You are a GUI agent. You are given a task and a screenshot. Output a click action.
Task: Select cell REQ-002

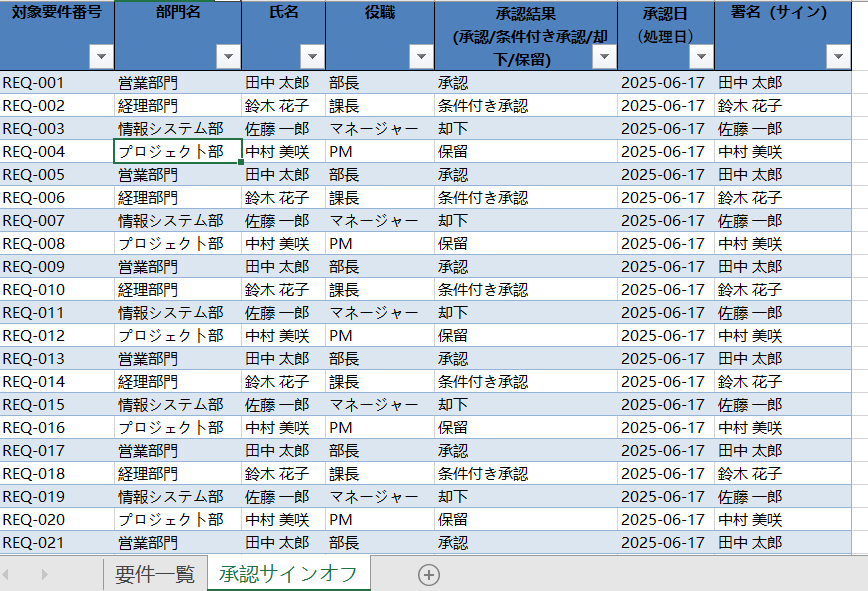pyautogui.click(x=57, y=106)
